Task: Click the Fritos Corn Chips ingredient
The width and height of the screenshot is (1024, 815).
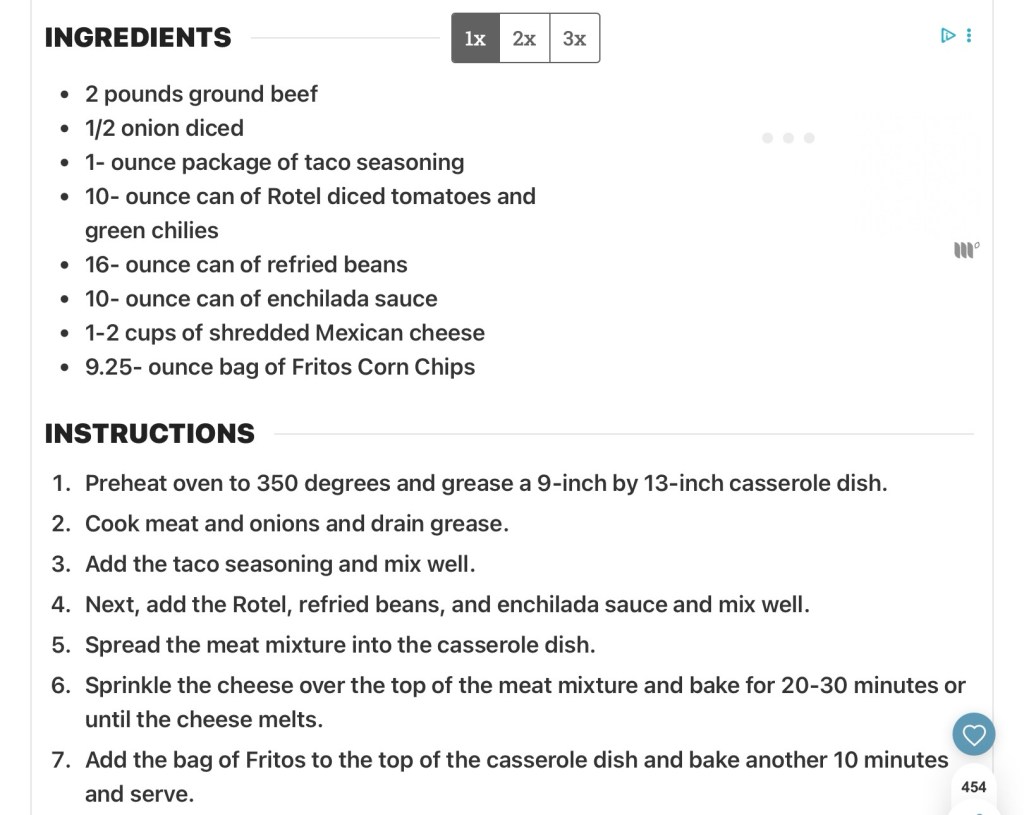Action: pos(280,367)
